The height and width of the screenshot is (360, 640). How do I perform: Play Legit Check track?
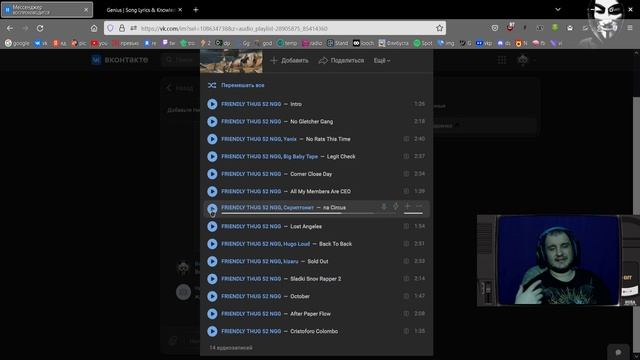tap(212, 157)
